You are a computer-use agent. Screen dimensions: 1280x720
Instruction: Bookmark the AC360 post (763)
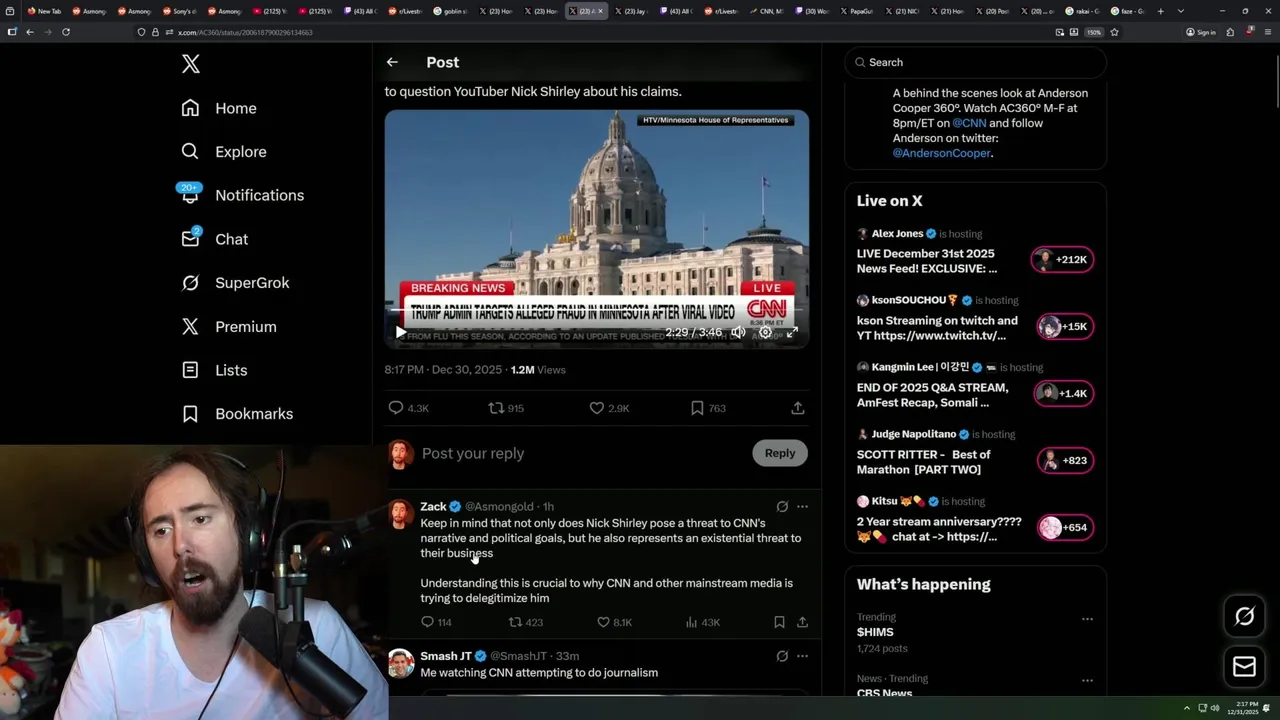coord(708,408)
